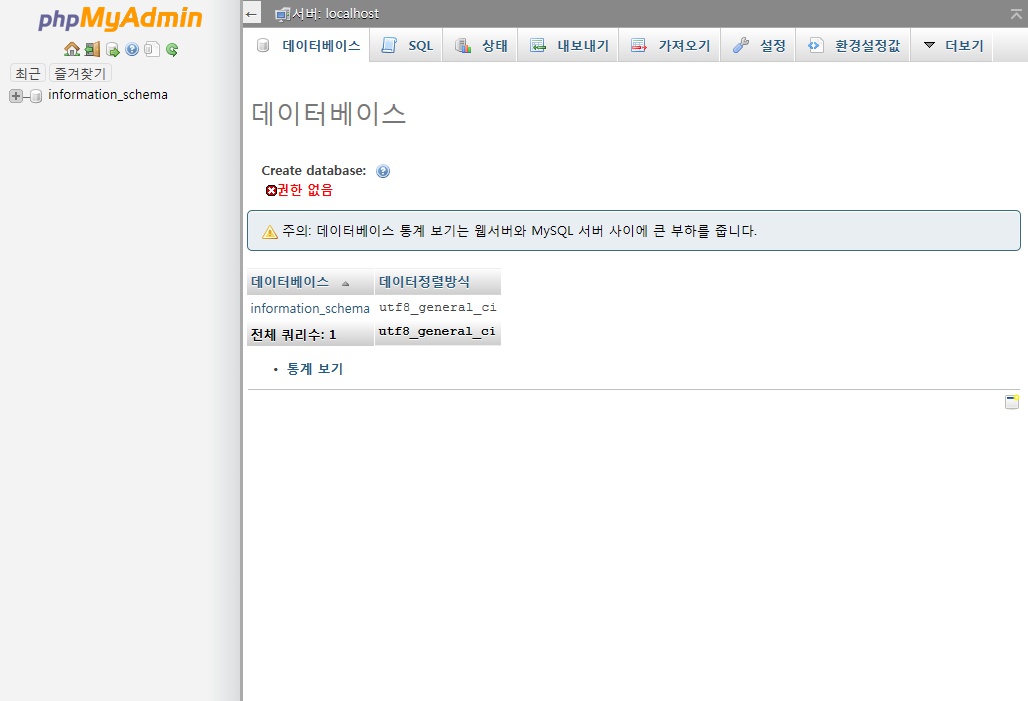This screenshot has height=701, width=1028.
Task: Click the import tab icon
Action: [639, 45]
